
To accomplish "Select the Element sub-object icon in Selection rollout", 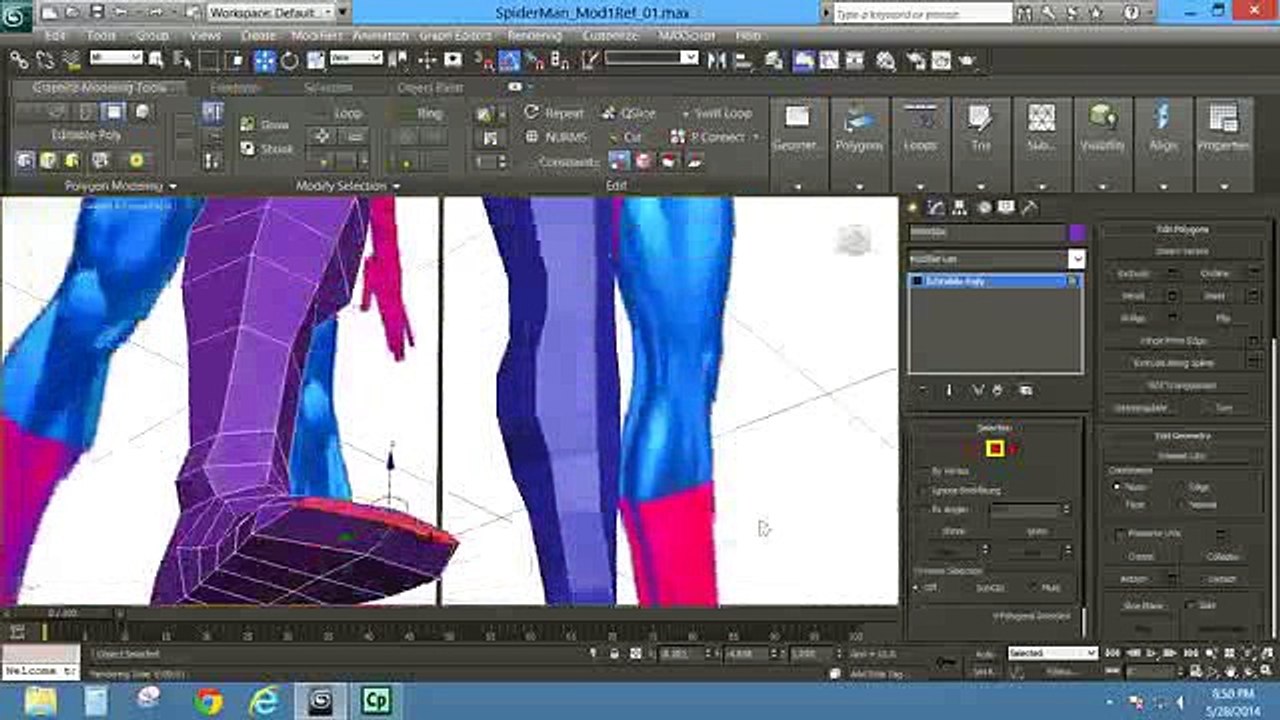I will click(1014, 450).
